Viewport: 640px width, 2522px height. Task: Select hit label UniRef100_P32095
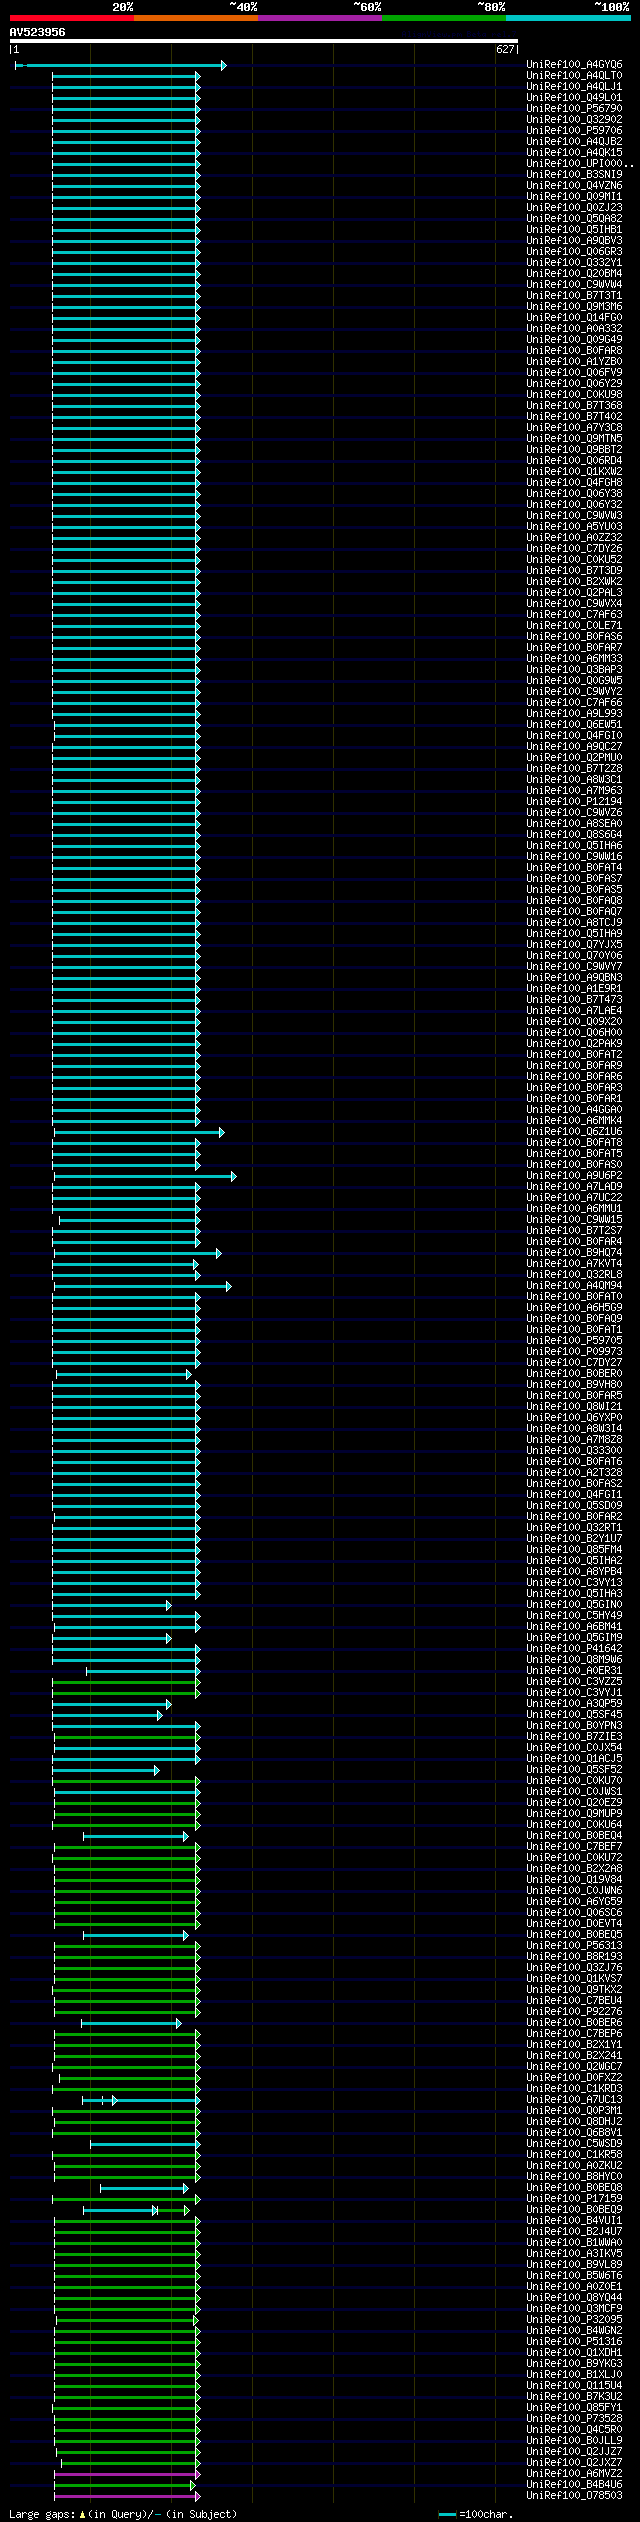click(x=574, y=2319)
